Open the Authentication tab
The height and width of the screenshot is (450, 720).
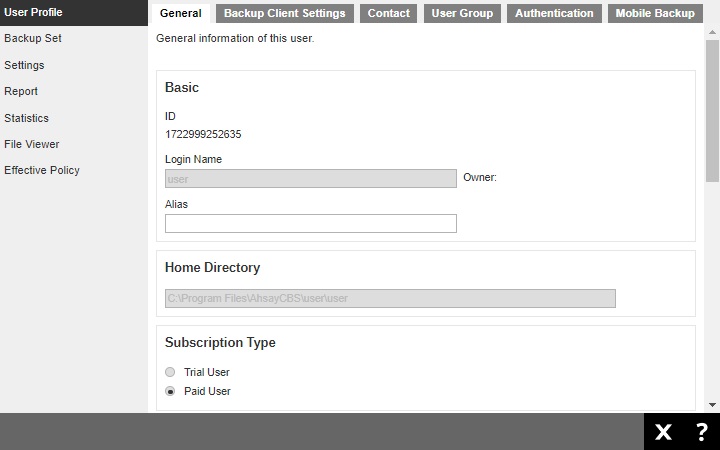554,13
